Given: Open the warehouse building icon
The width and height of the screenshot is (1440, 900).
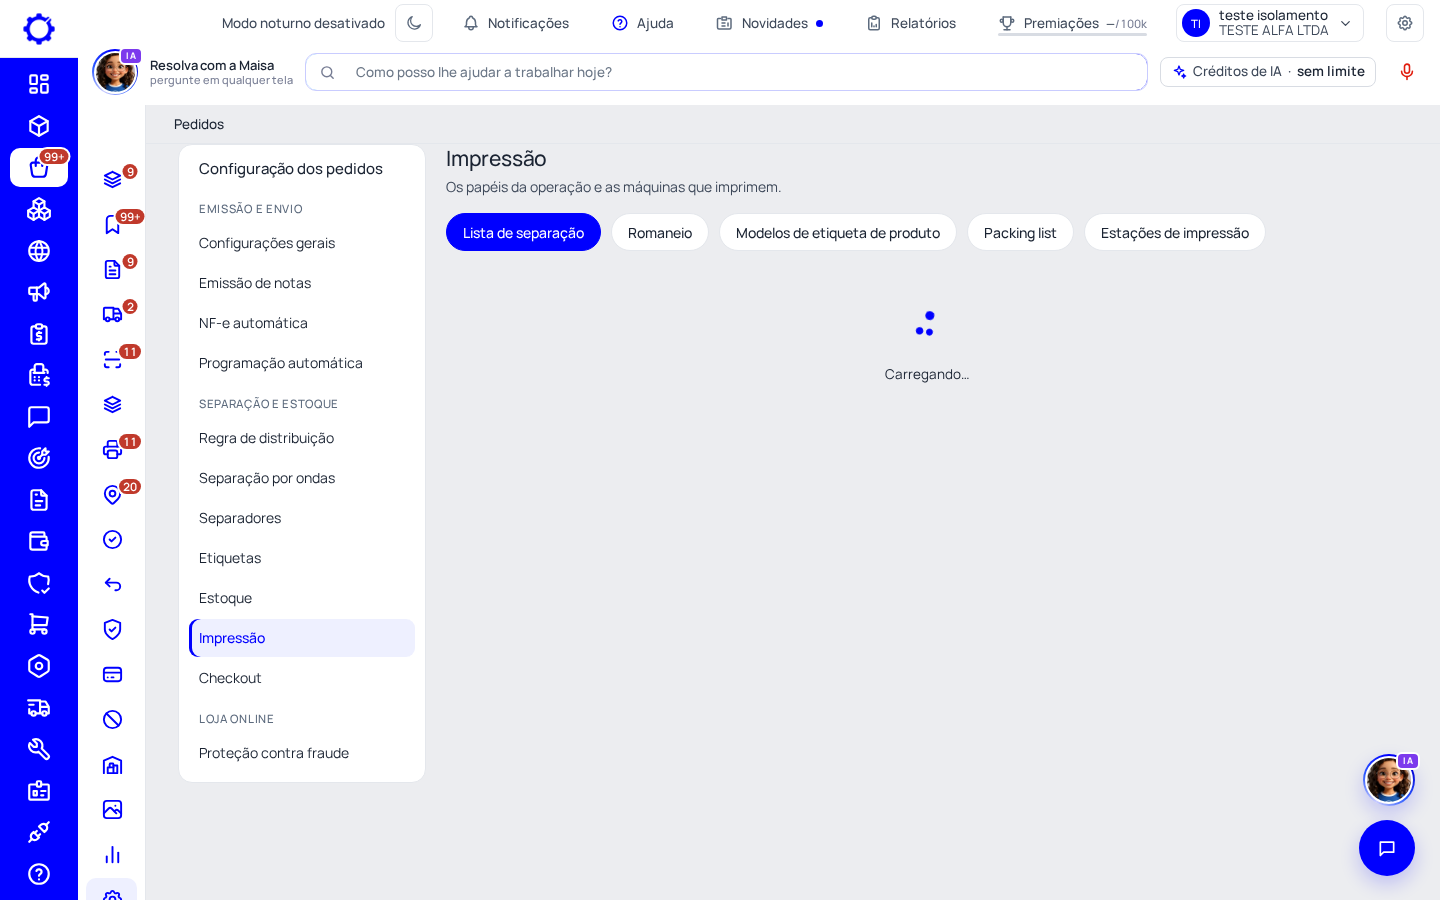Looking at the screenshot, I should click(x=113, y=764).
